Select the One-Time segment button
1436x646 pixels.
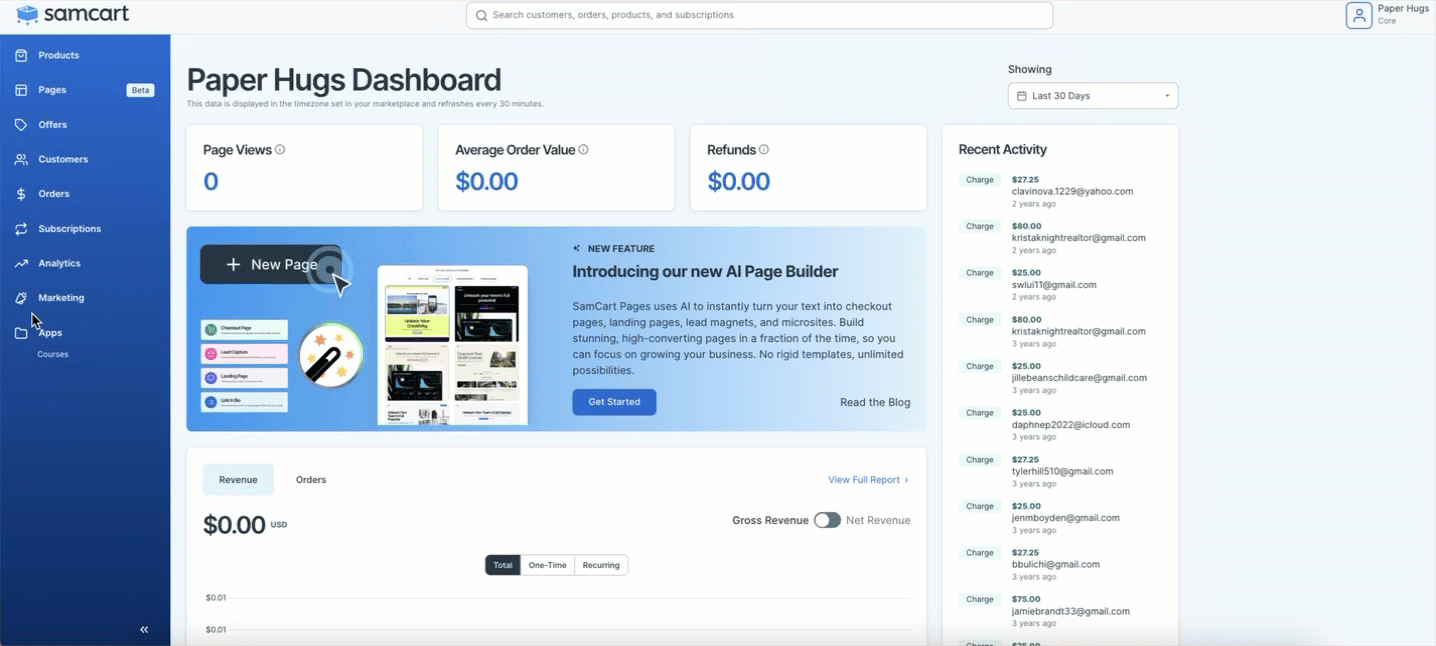tap(548, 565)
